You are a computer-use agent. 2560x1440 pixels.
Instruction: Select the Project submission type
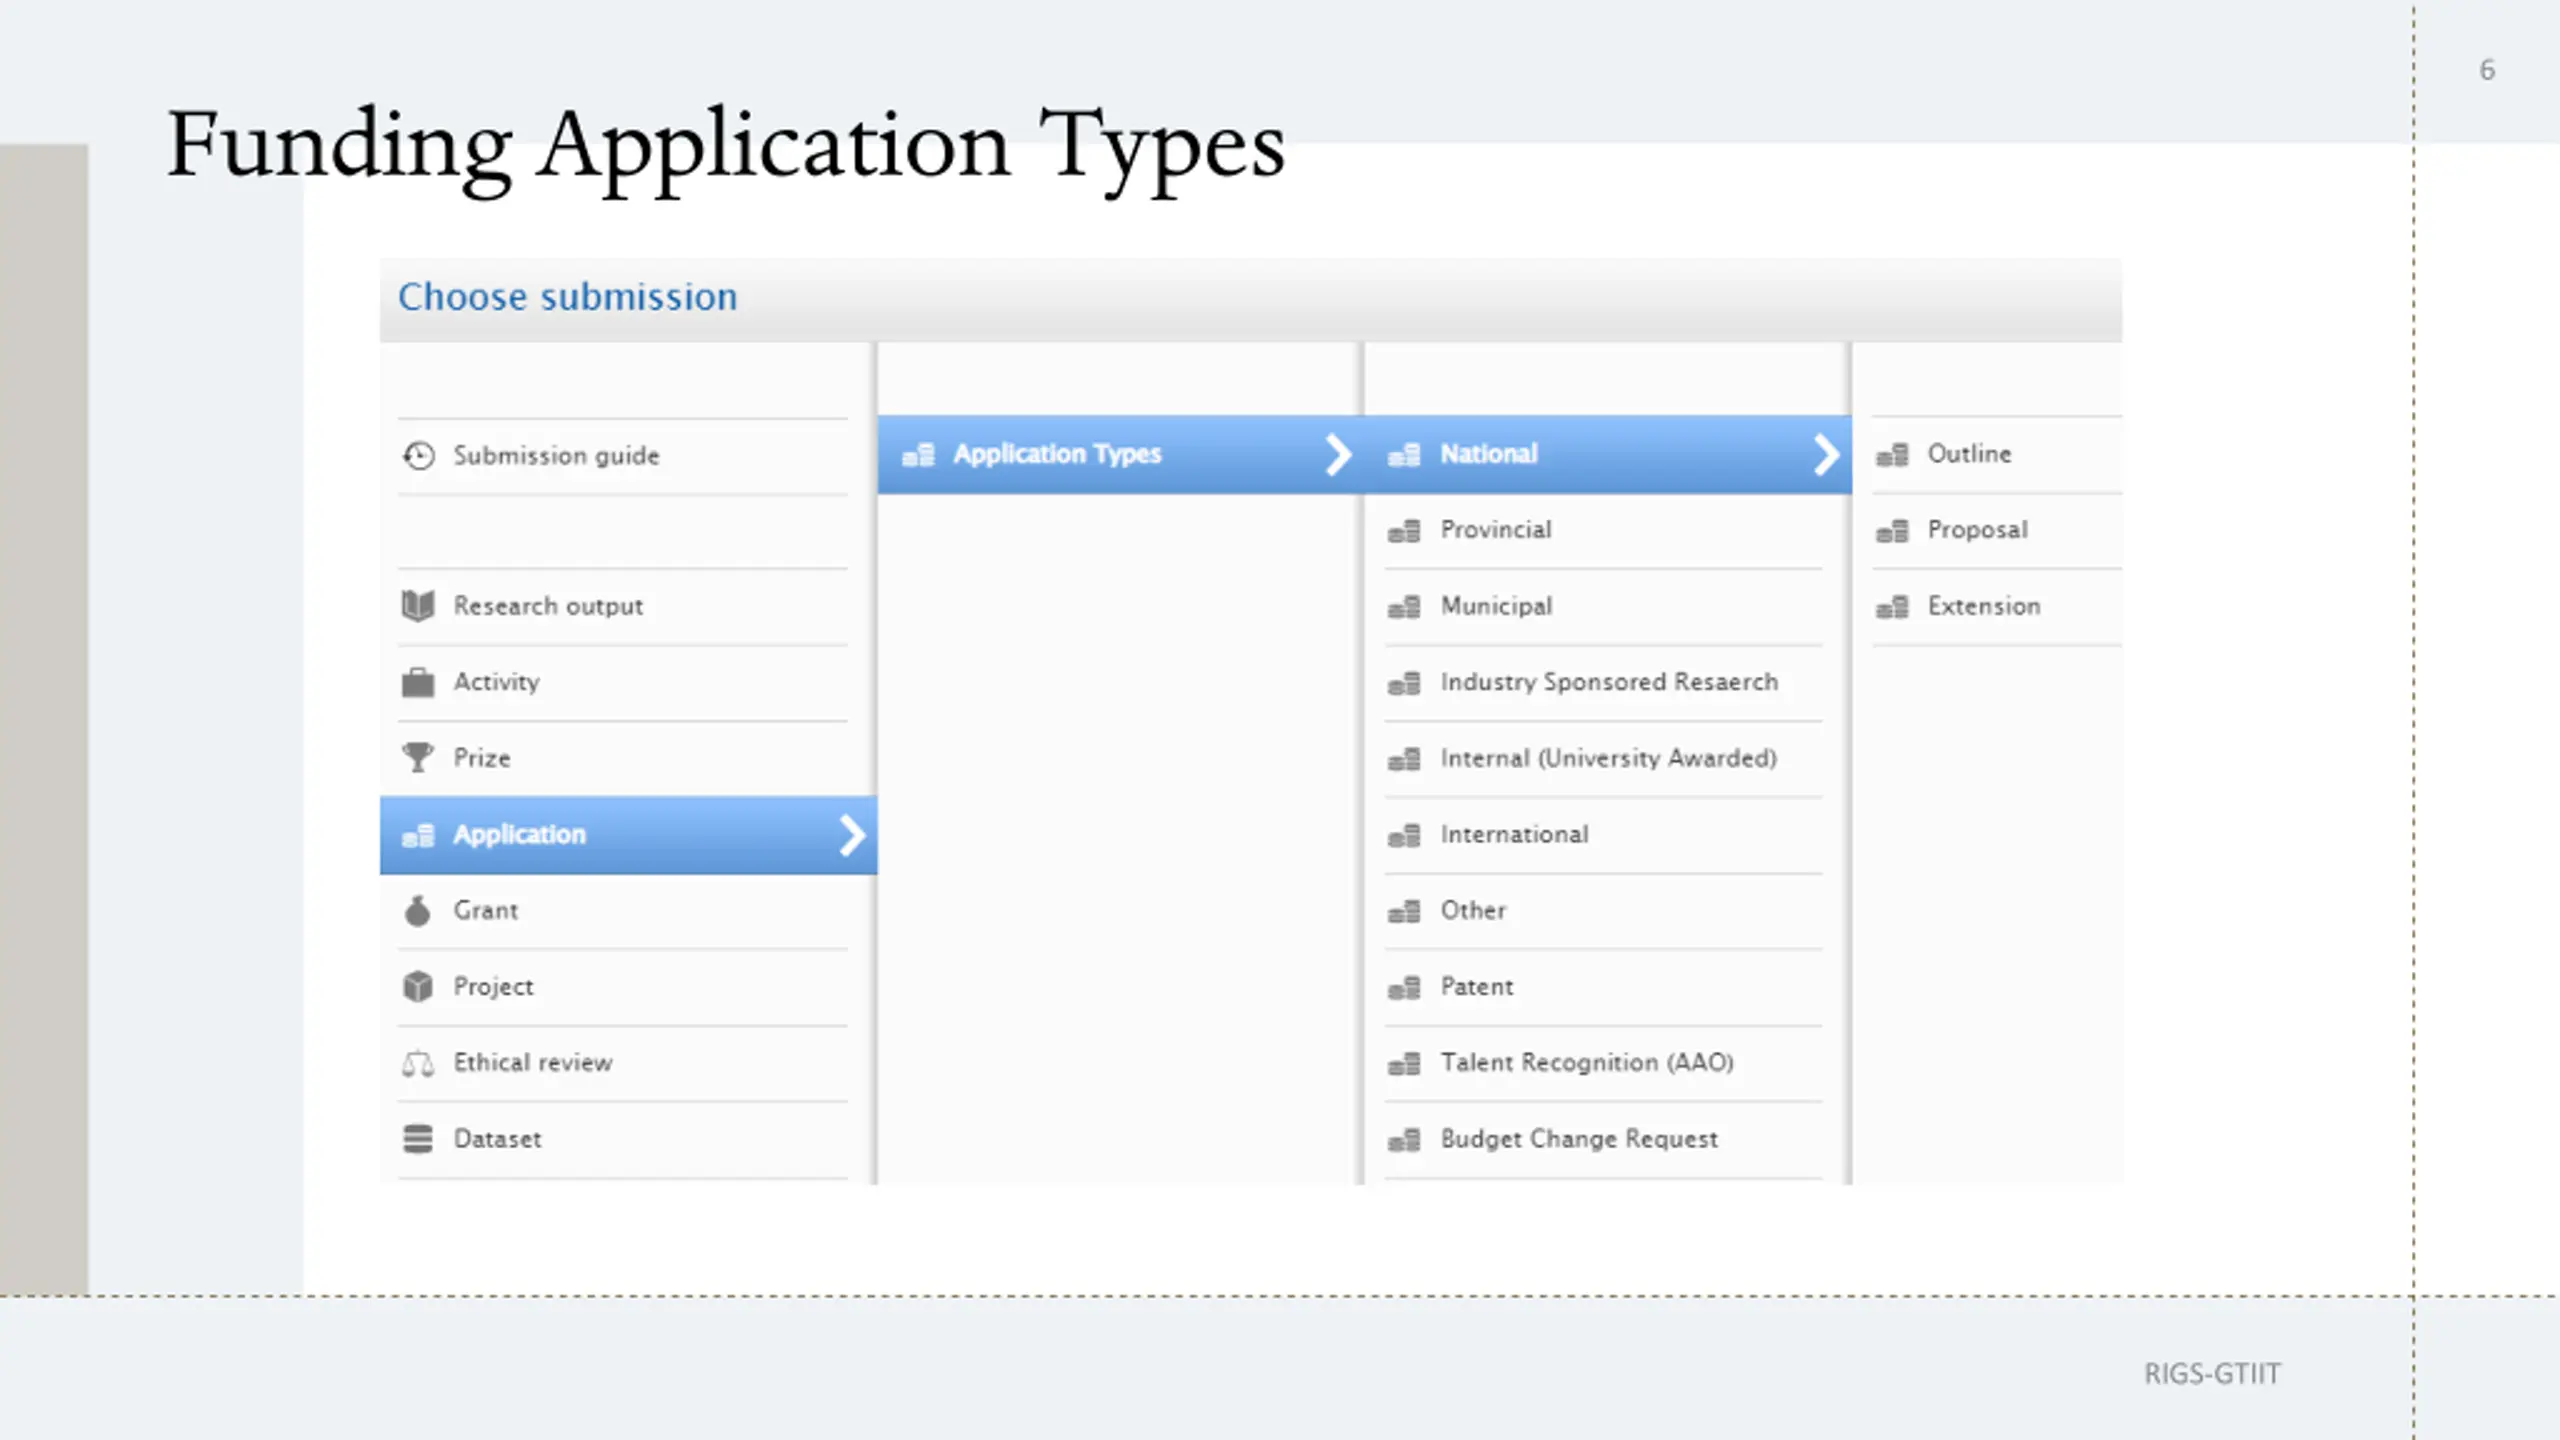[x=622, y=987]
